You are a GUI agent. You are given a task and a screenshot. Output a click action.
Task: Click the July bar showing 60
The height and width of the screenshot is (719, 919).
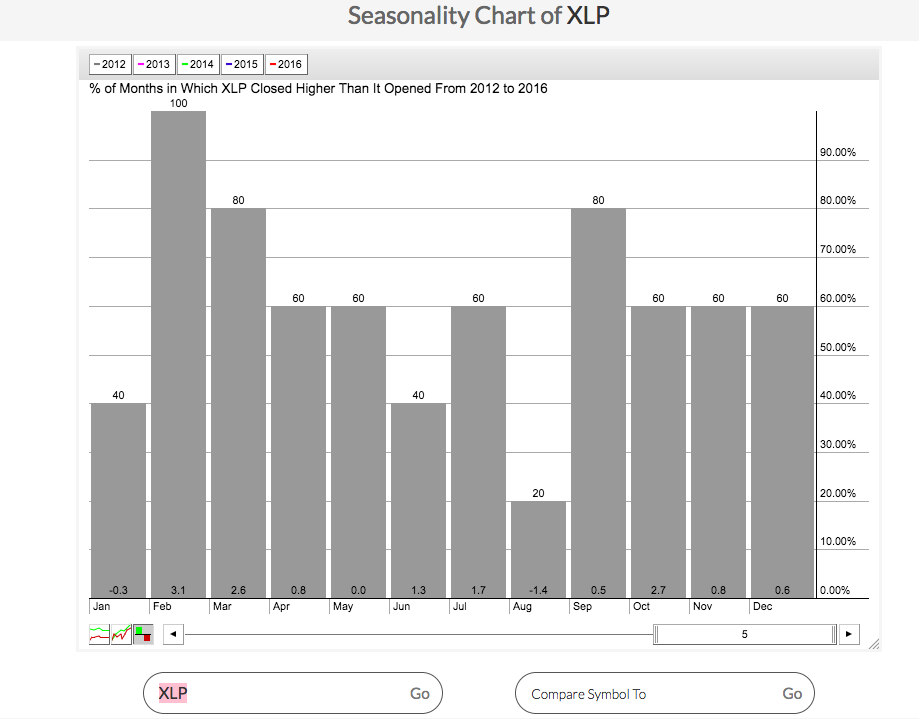(478, 452)
